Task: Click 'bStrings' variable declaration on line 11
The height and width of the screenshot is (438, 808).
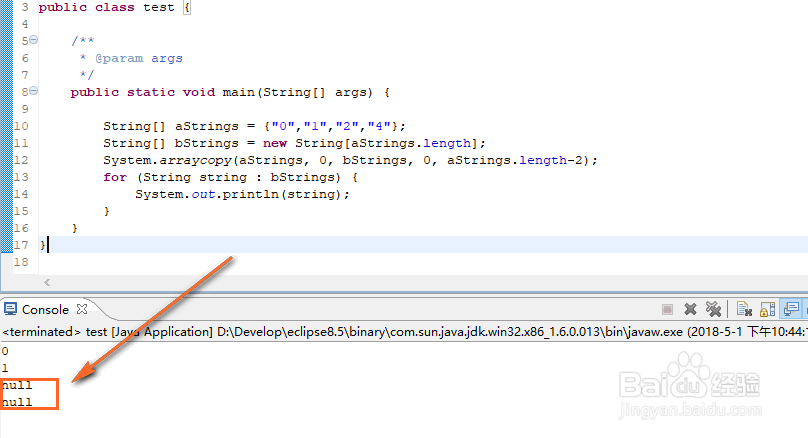Action: click(207, 143)
